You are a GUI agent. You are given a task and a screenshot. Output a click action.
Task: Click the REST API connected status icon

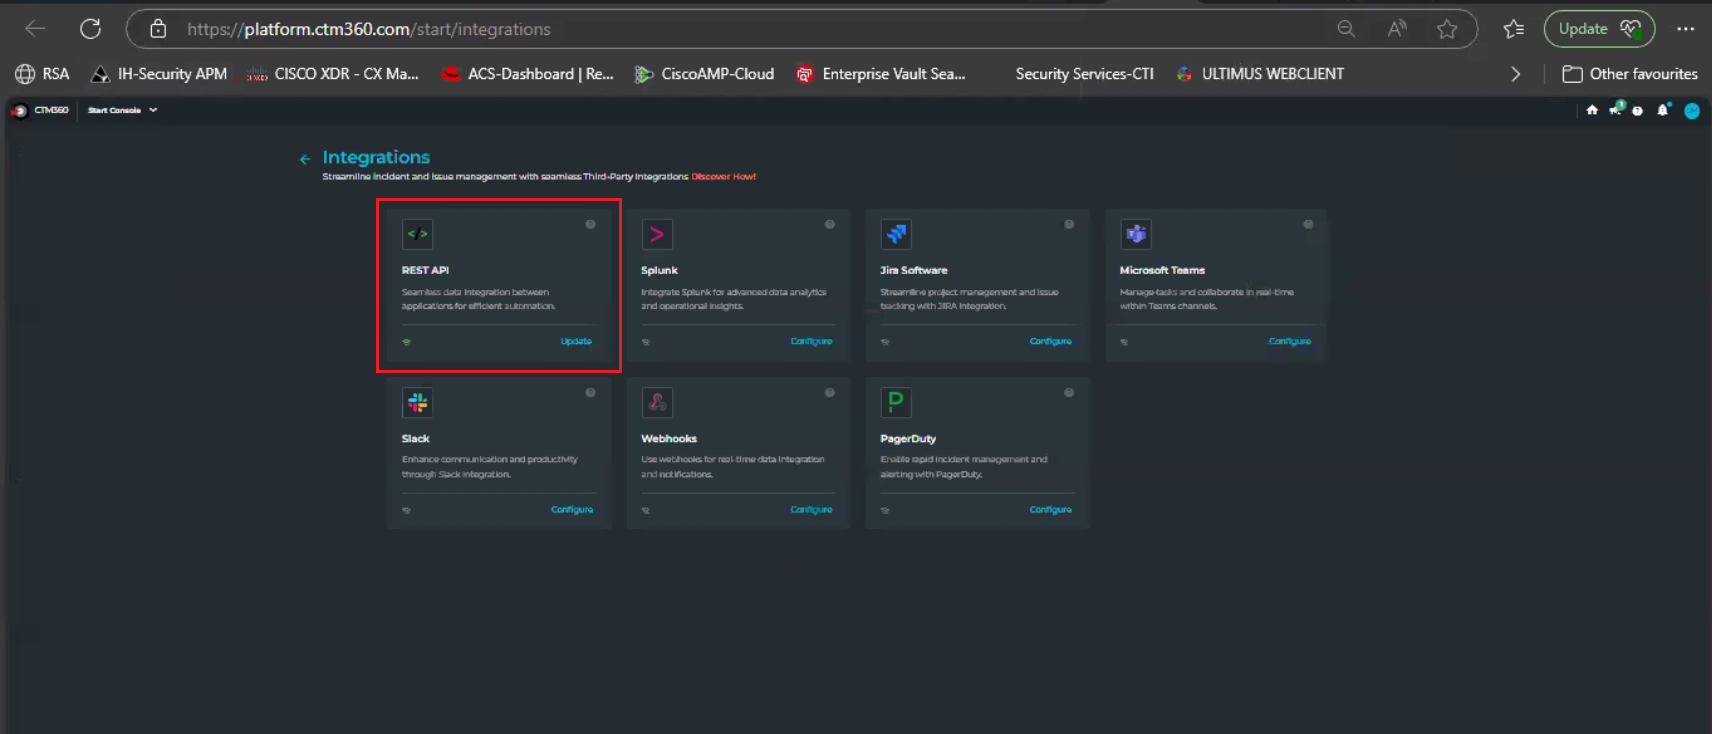coord(406,342)
